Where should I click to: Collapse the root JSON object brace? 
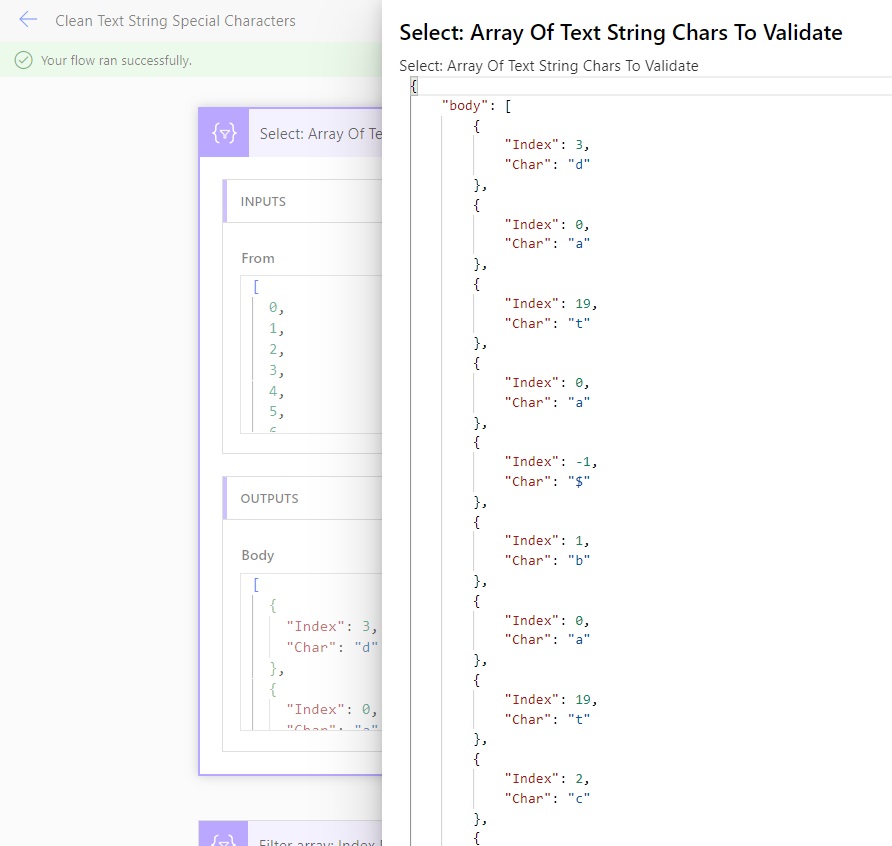(413, 86)
